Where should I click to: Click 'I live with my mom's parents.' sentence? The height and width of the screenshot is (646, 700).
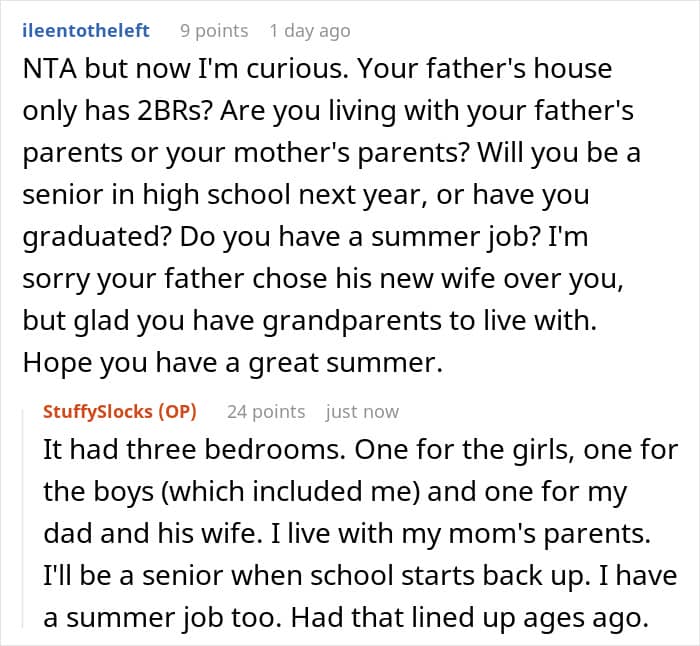(x=461, y=534)
